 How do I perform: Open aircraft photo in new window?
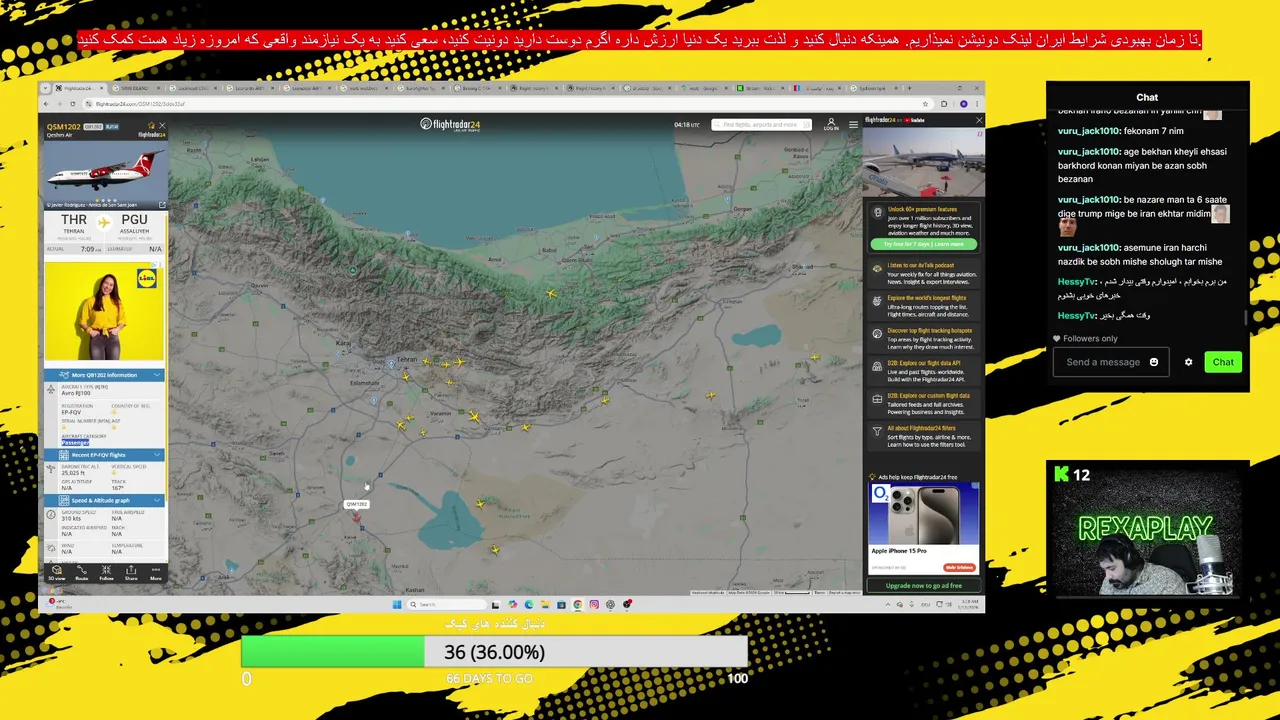(162, 205)
